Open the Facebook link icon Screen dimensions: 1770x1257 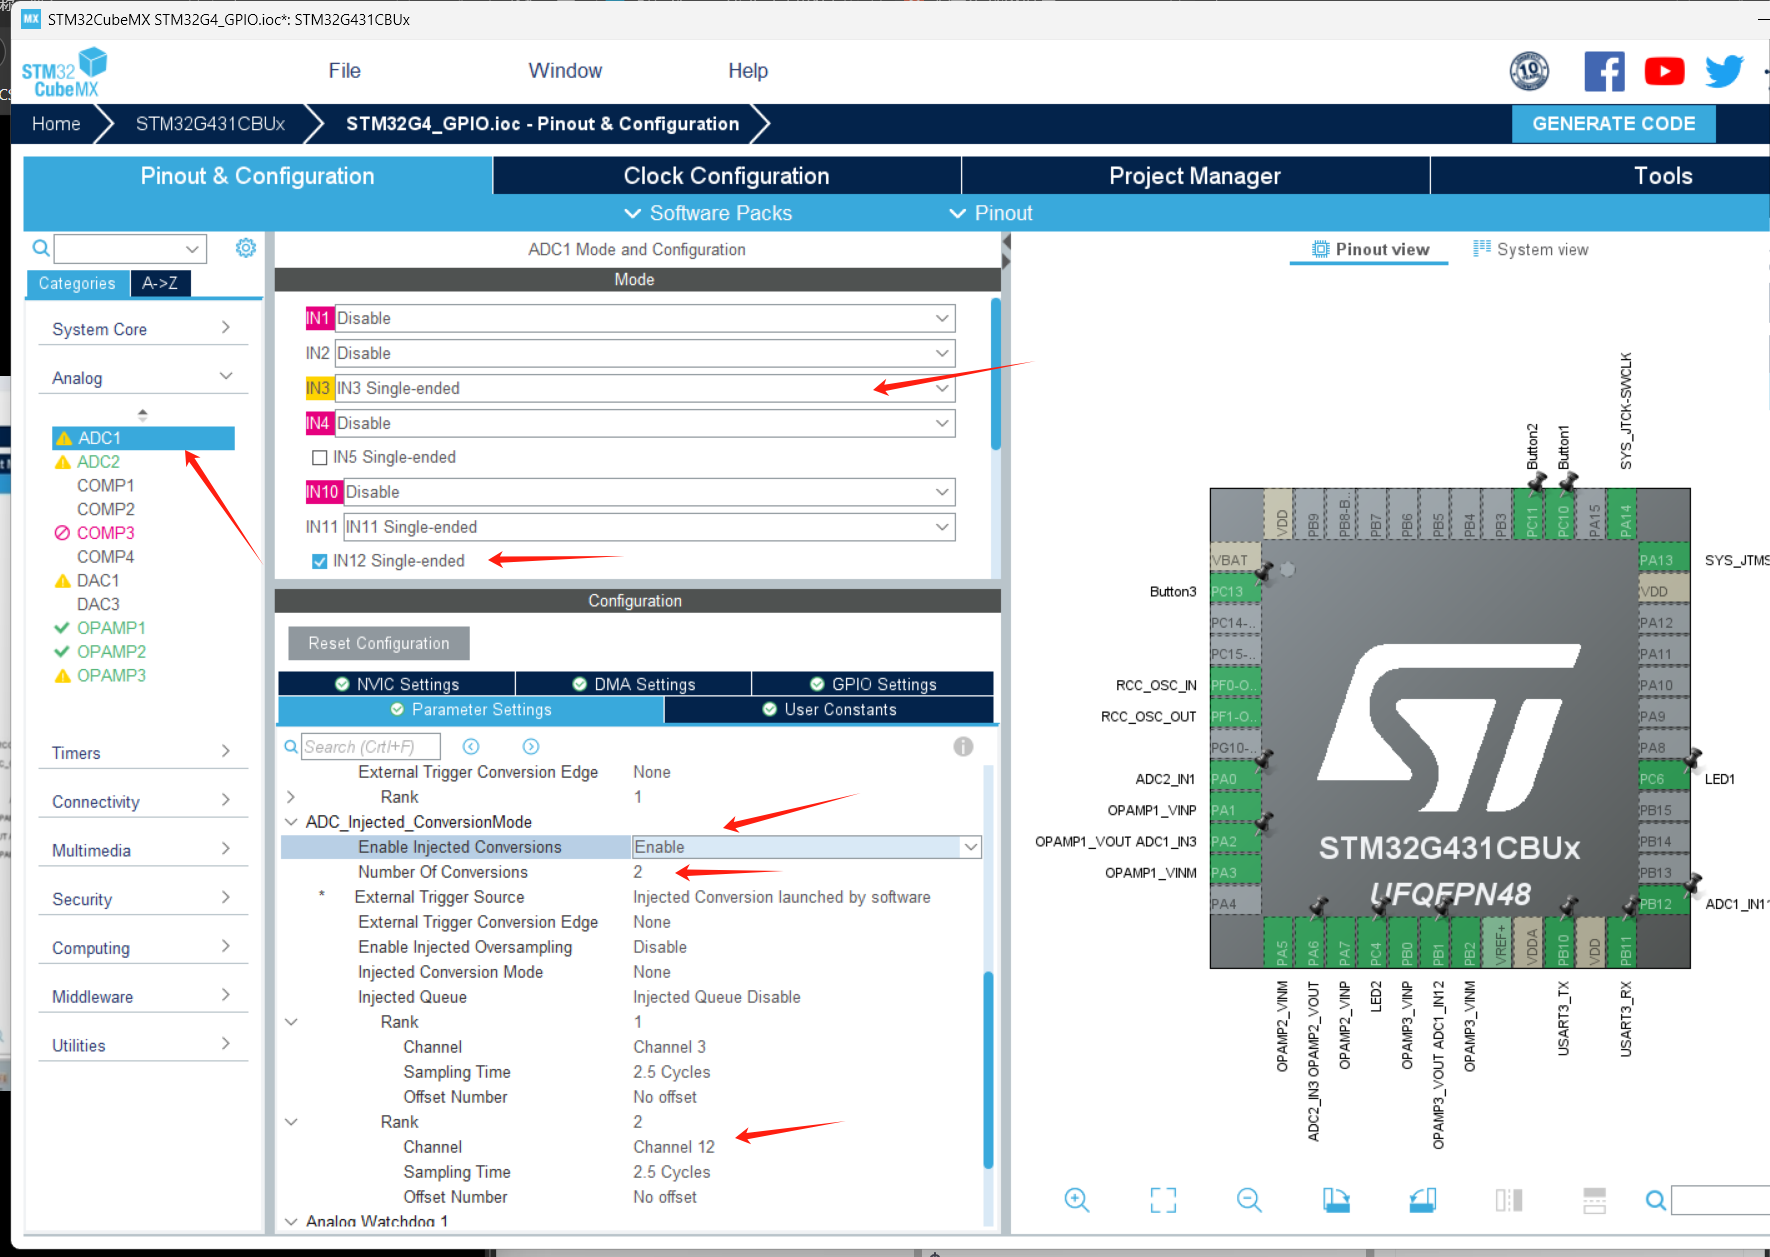[x=1604, y=71]
